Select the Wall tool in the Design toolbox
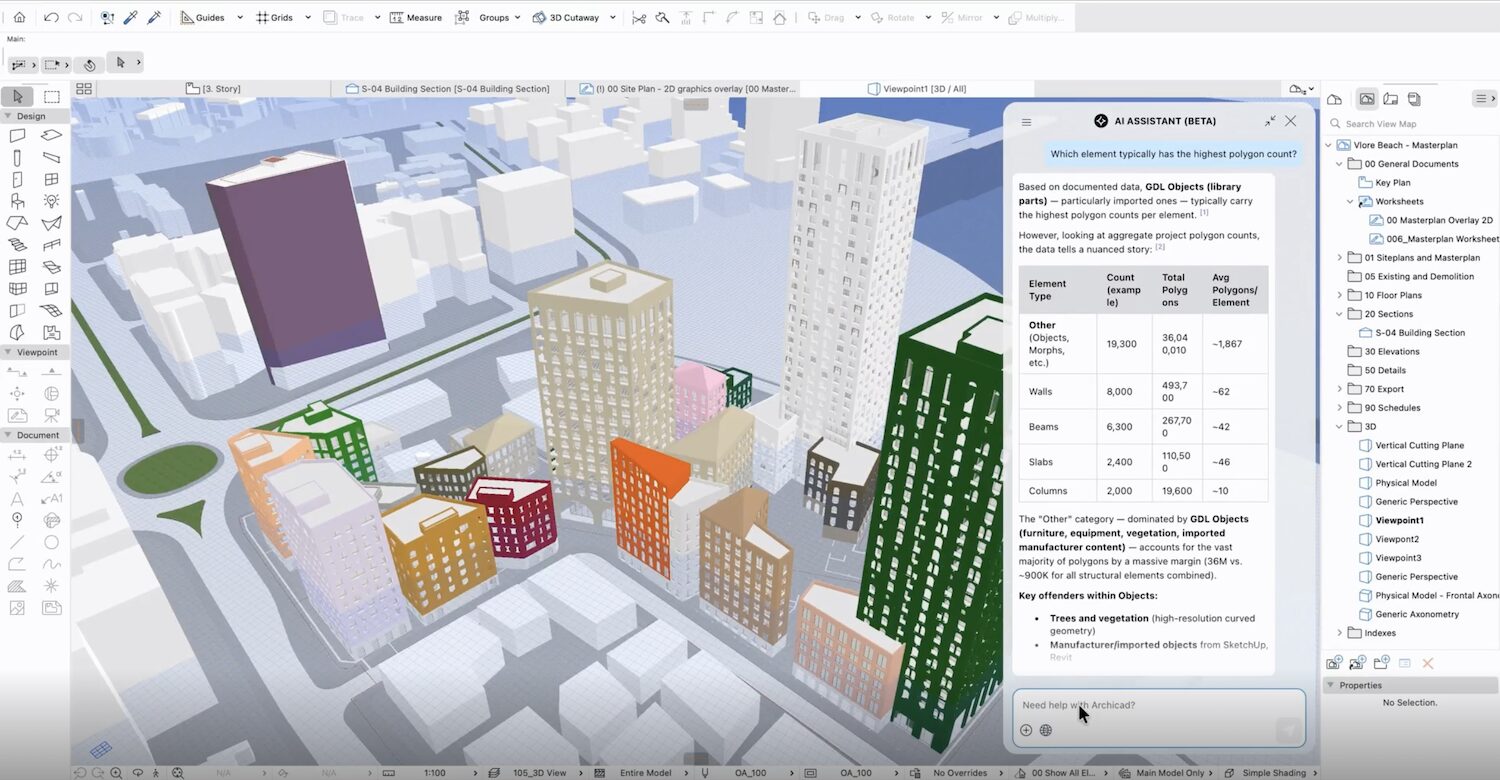The width and height of the screenshot is (1500, 780). tap(17, 135)
